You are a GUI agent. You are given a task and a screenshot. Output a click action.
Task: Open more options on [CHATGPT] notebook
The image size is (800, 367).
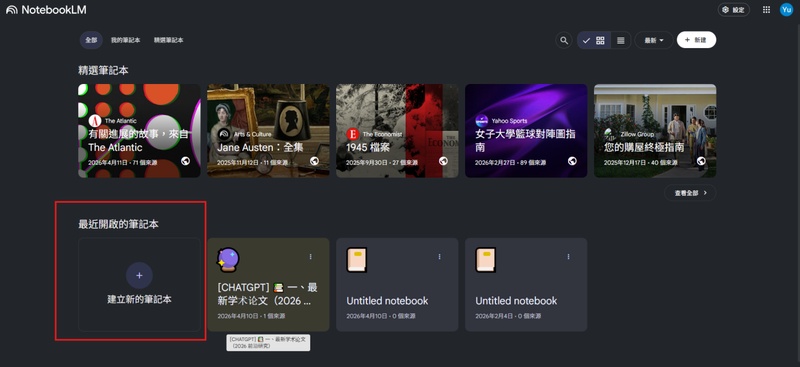(x=310, y=257)
